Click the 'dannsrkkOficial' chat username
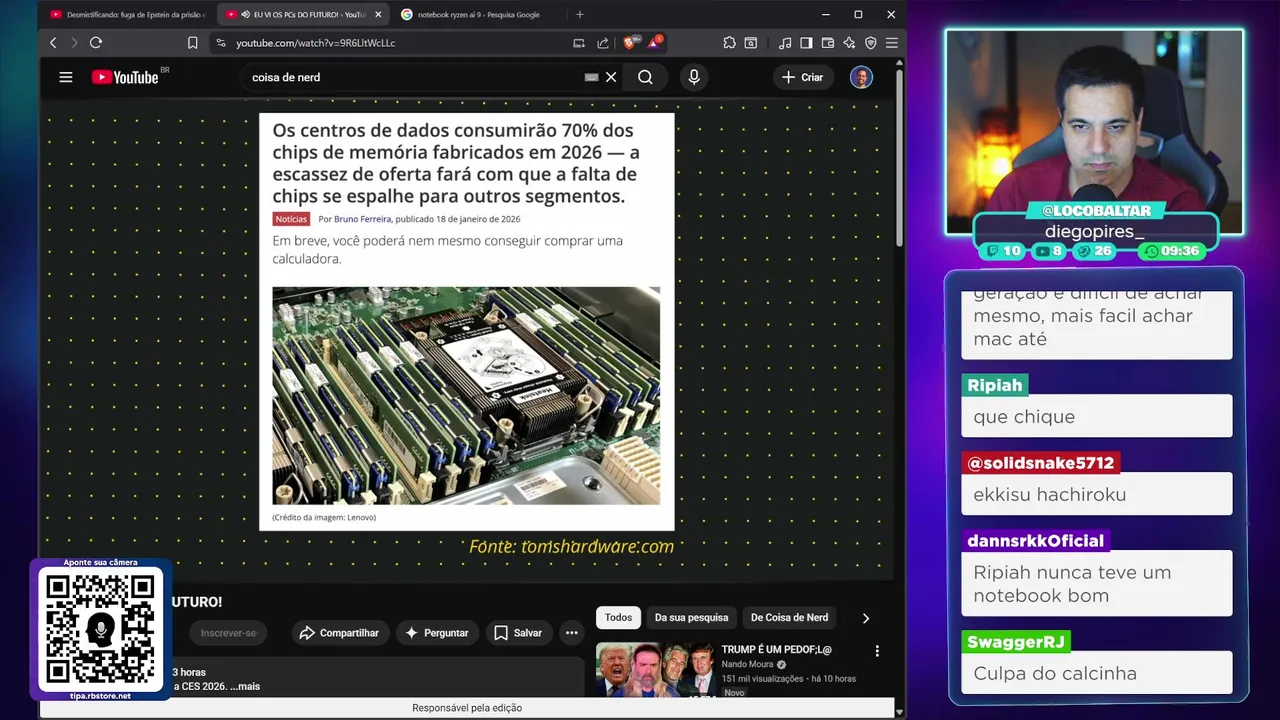 coord(1036,541)
